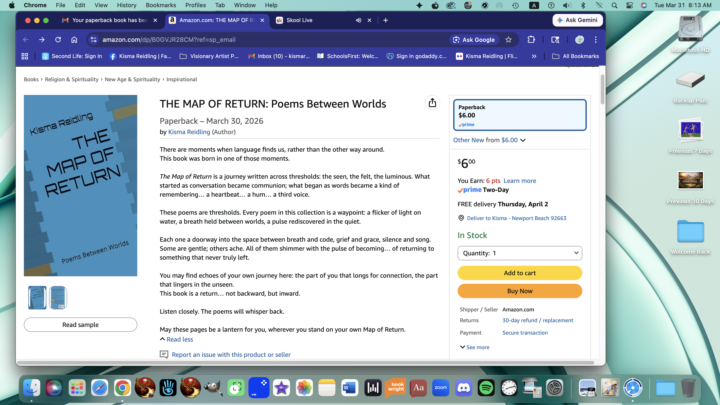This screenshot has height=405, width=720.
Task: Click the share icon beside the book title
Action: (x=432, y=103)
